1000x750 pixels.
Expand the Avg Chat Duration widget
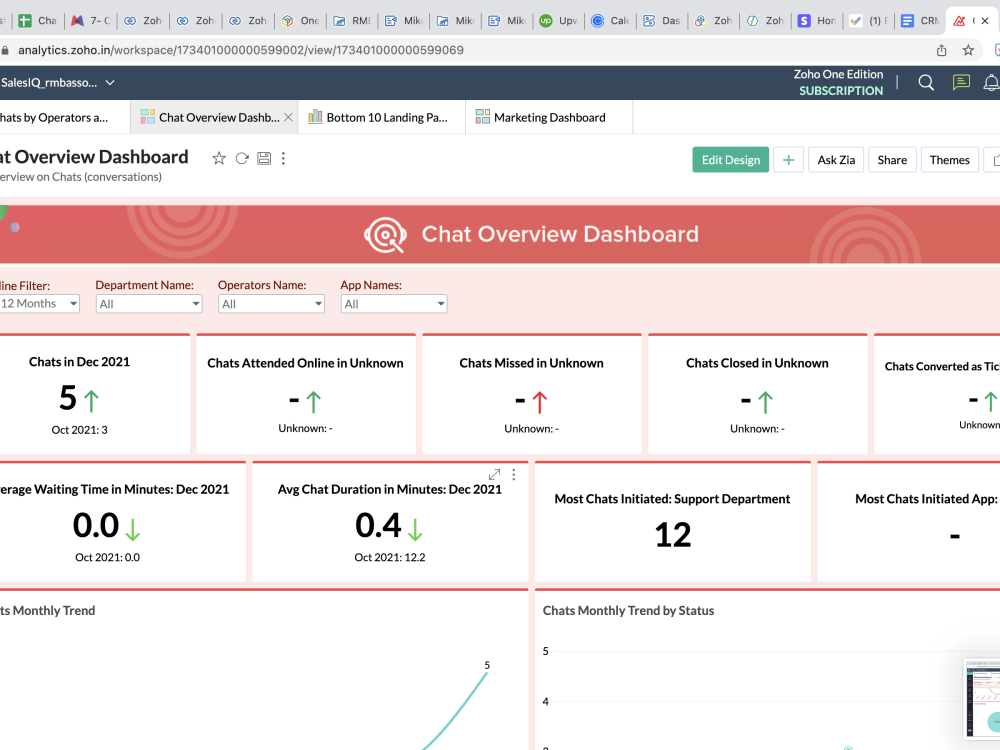(x=494, y=474)
